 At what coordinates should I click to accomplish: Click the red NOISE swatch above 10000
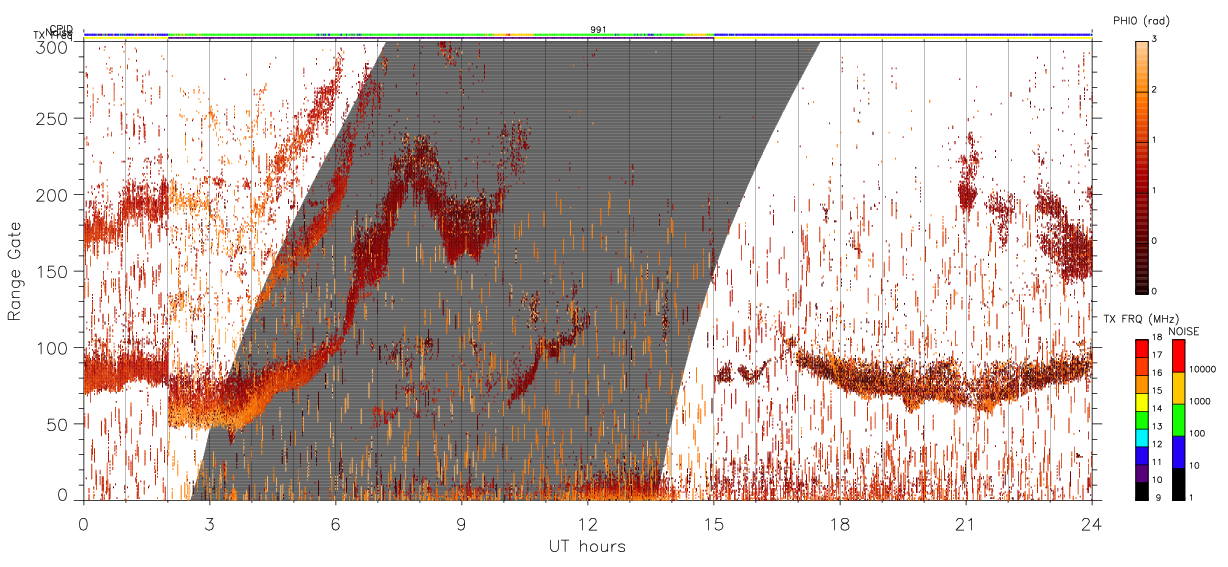1179,355
